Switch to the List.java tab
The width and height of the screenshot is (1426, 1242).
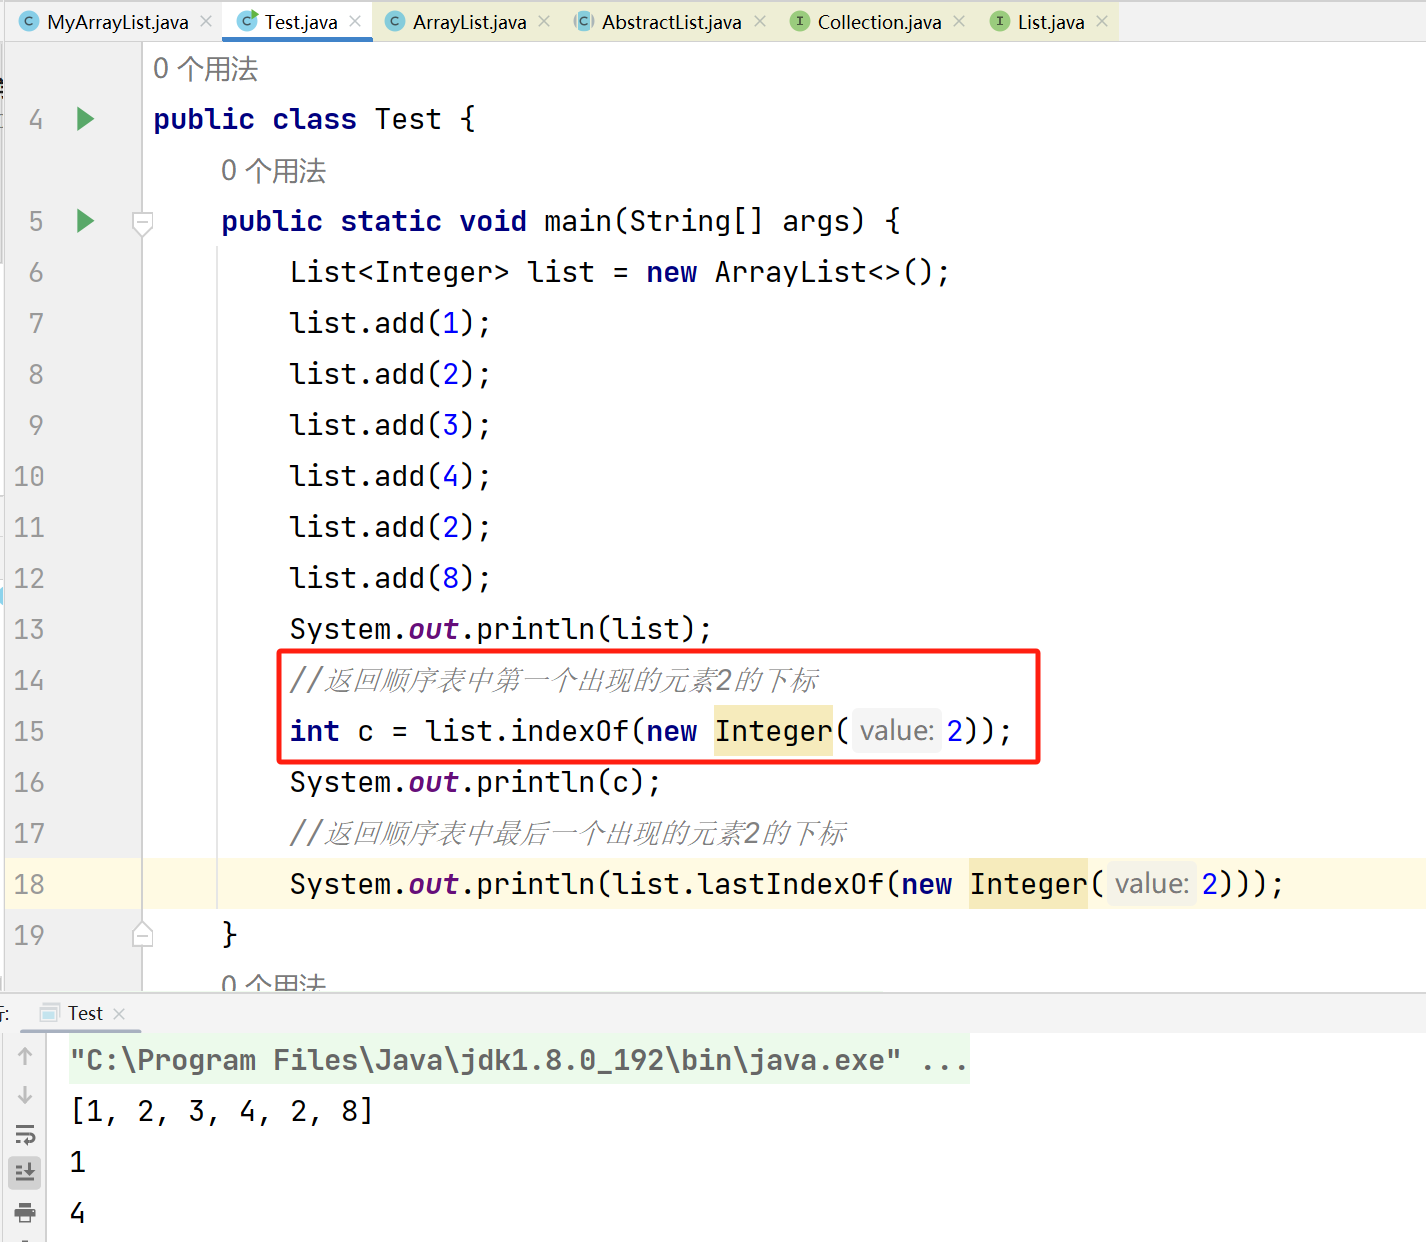1050,22
